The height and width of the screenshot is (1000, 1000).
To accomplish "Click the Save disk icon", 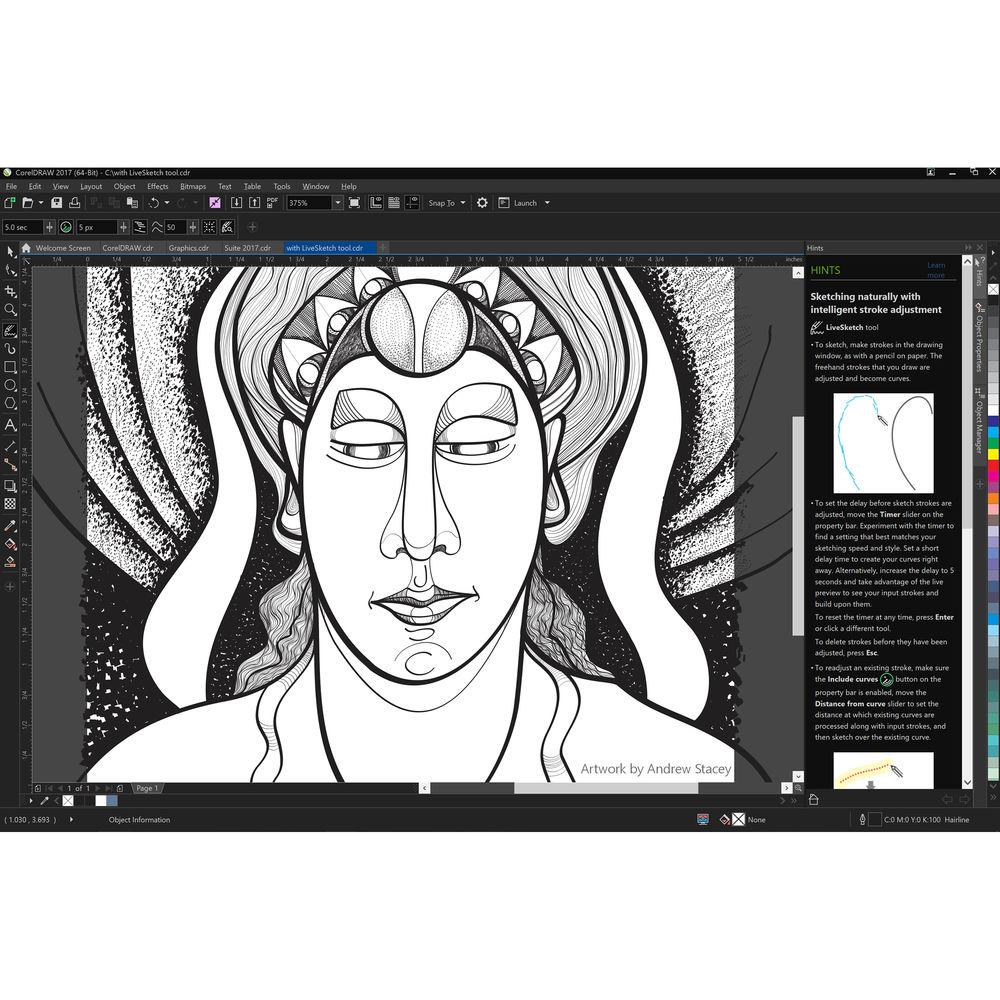I will tap(57, 203).
